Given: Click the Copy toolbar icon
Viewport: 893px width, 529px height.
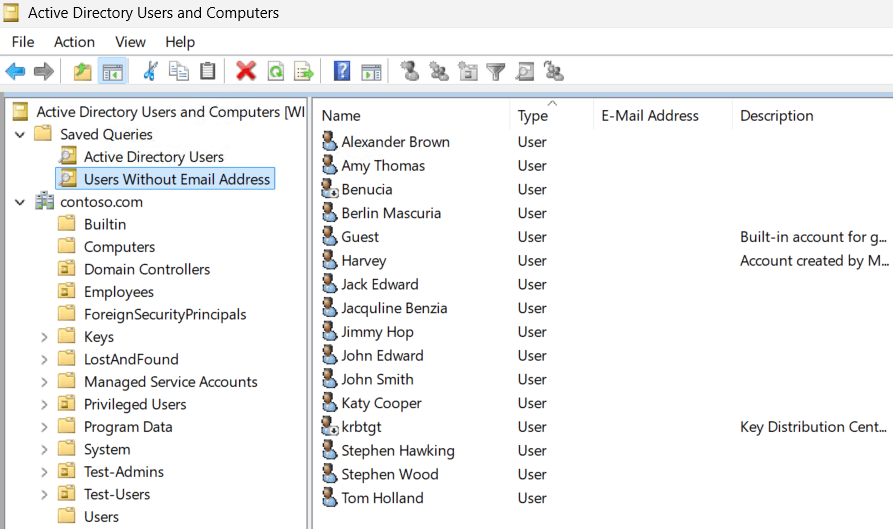Looking at the screenshot, I should coord(179,71).
